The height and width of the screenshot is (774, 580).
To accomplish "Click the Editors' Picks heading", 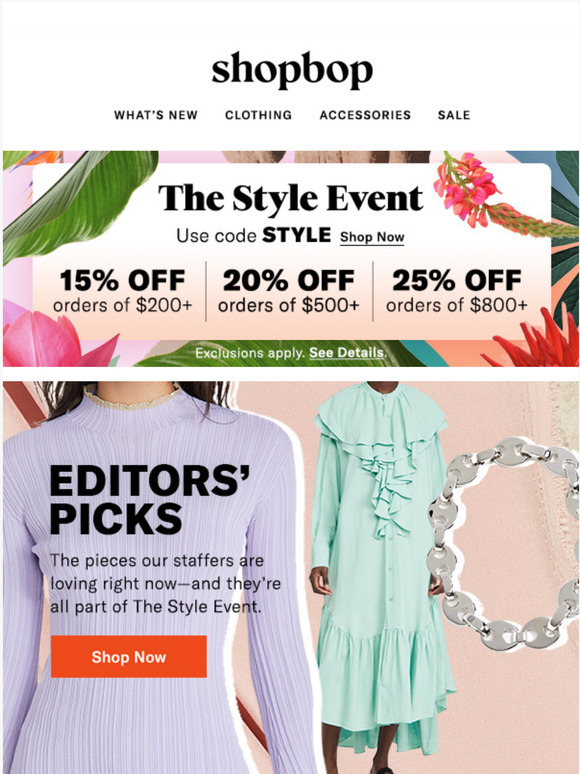I will click(150, 500).
